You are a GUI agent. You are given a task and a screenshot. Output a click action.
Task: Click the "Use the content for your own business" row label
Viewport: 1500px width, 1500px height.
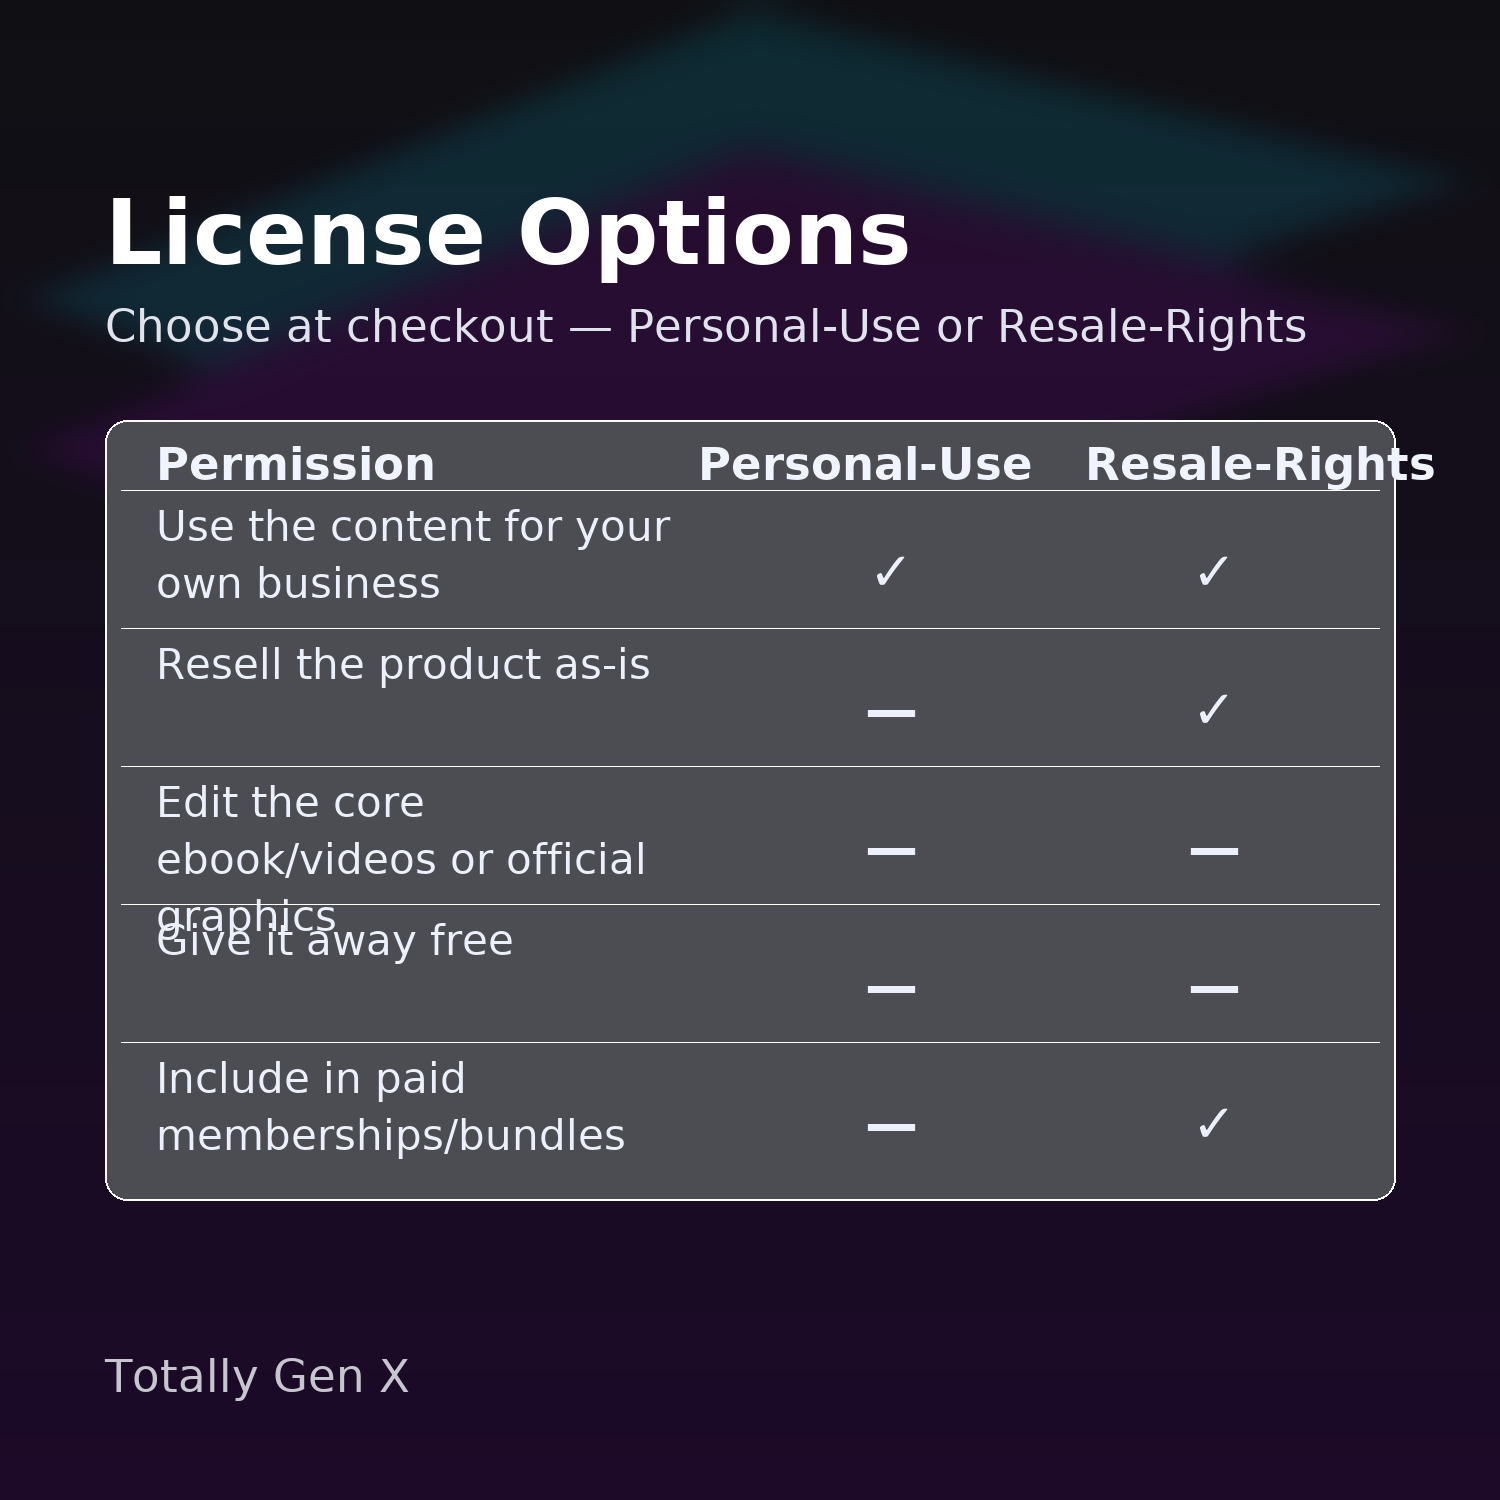click(412, 555)
